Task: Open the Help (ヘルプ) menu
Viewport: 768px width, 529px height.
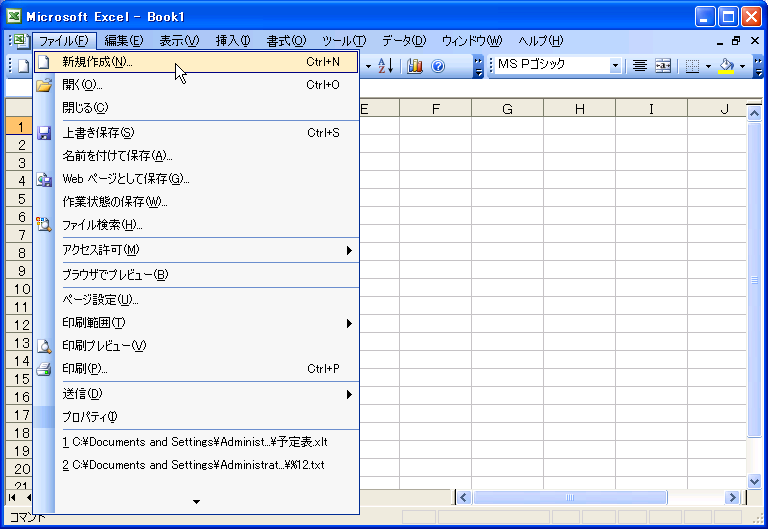Action: pyautogui.click(x=541, y=41)
